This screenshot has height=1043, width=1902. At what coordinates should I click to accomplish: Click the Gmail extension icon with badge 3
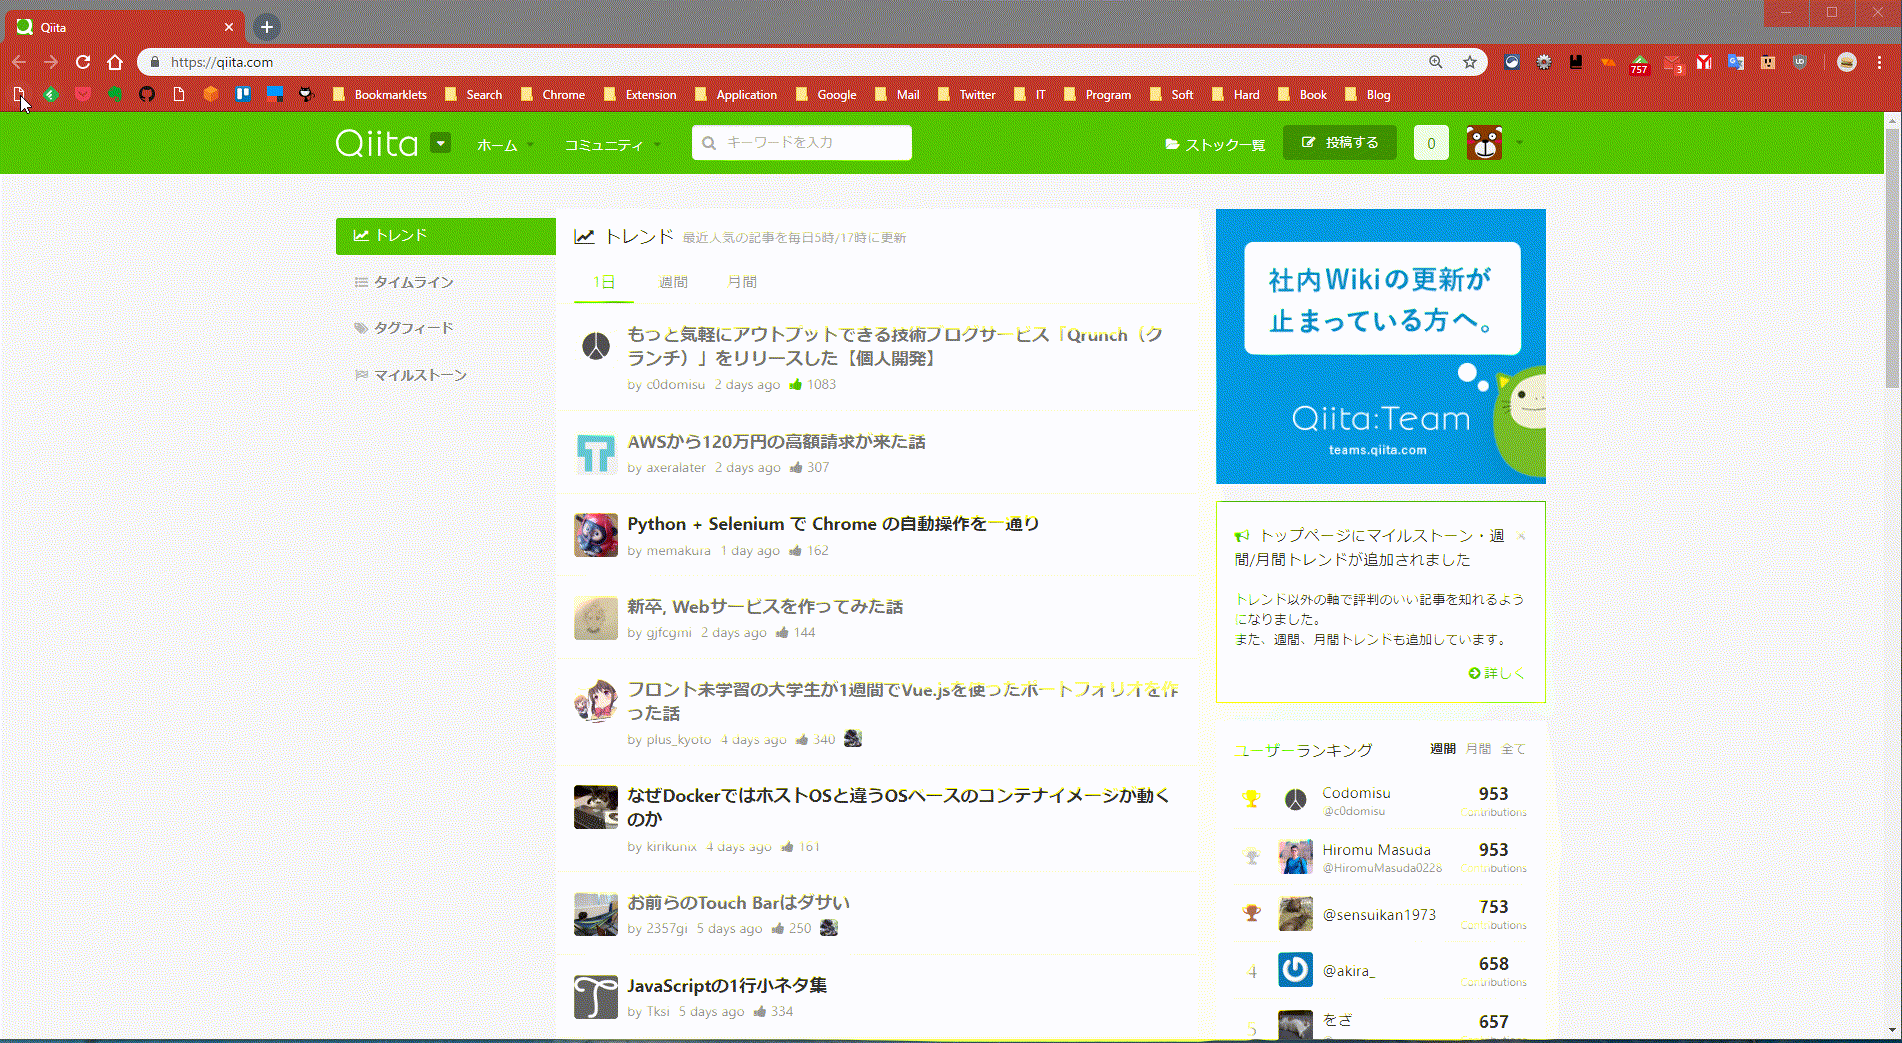click(x=1673, y=63)
